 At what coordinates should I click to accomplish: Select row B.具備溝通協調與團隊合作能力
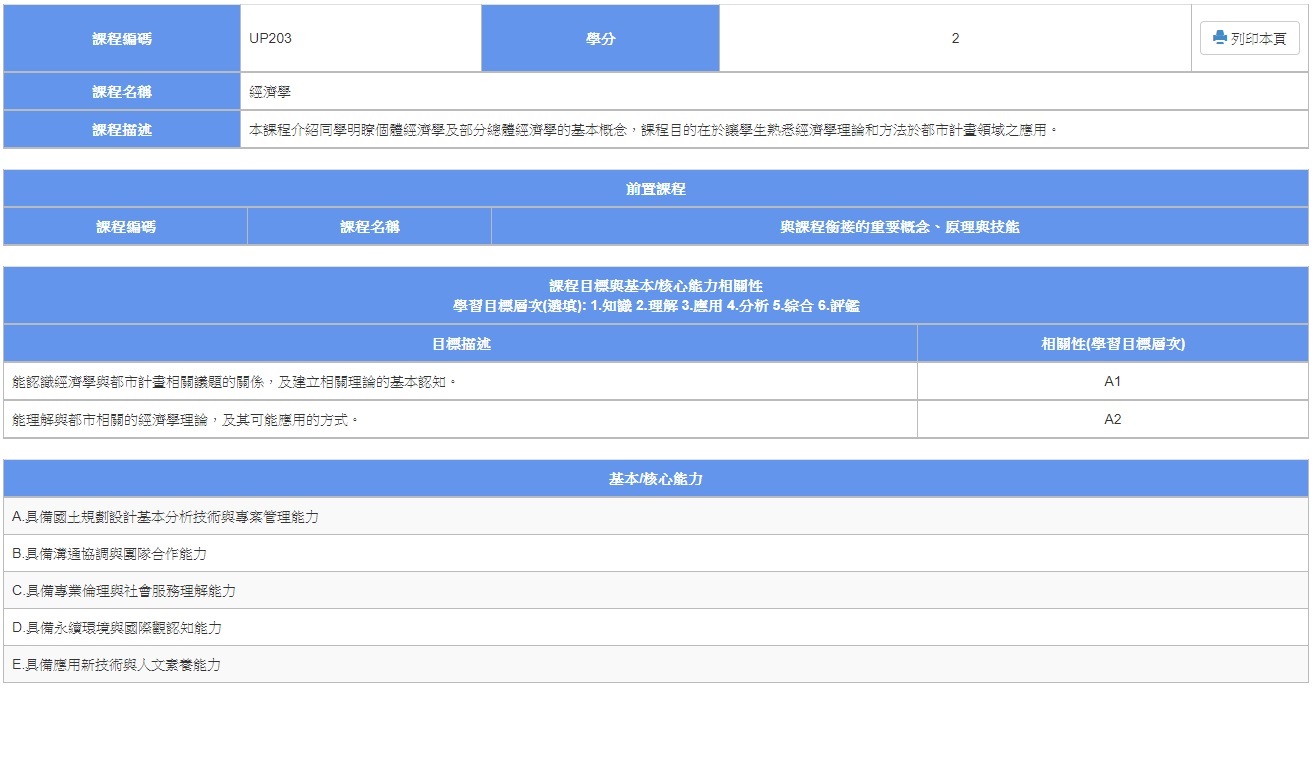click(x=110, y=554)
